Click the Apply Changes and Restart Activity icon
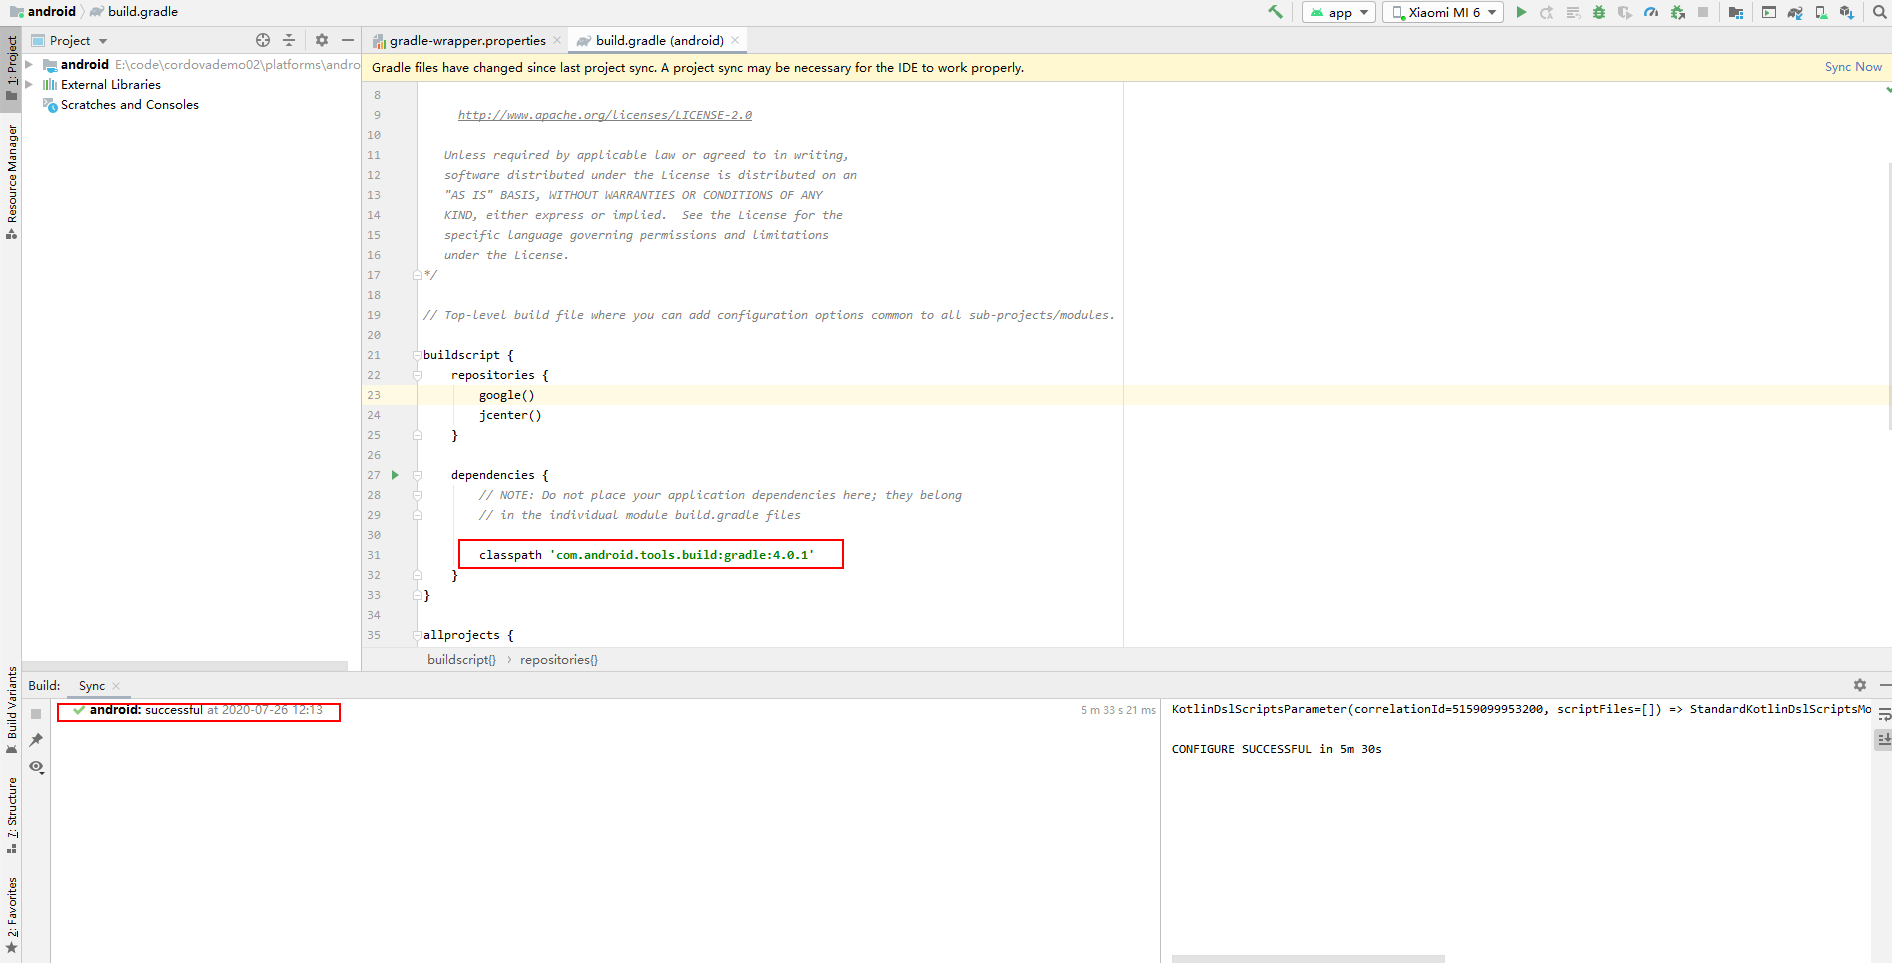Viewport: 1892px width, 963px height. click(1547, 12)
